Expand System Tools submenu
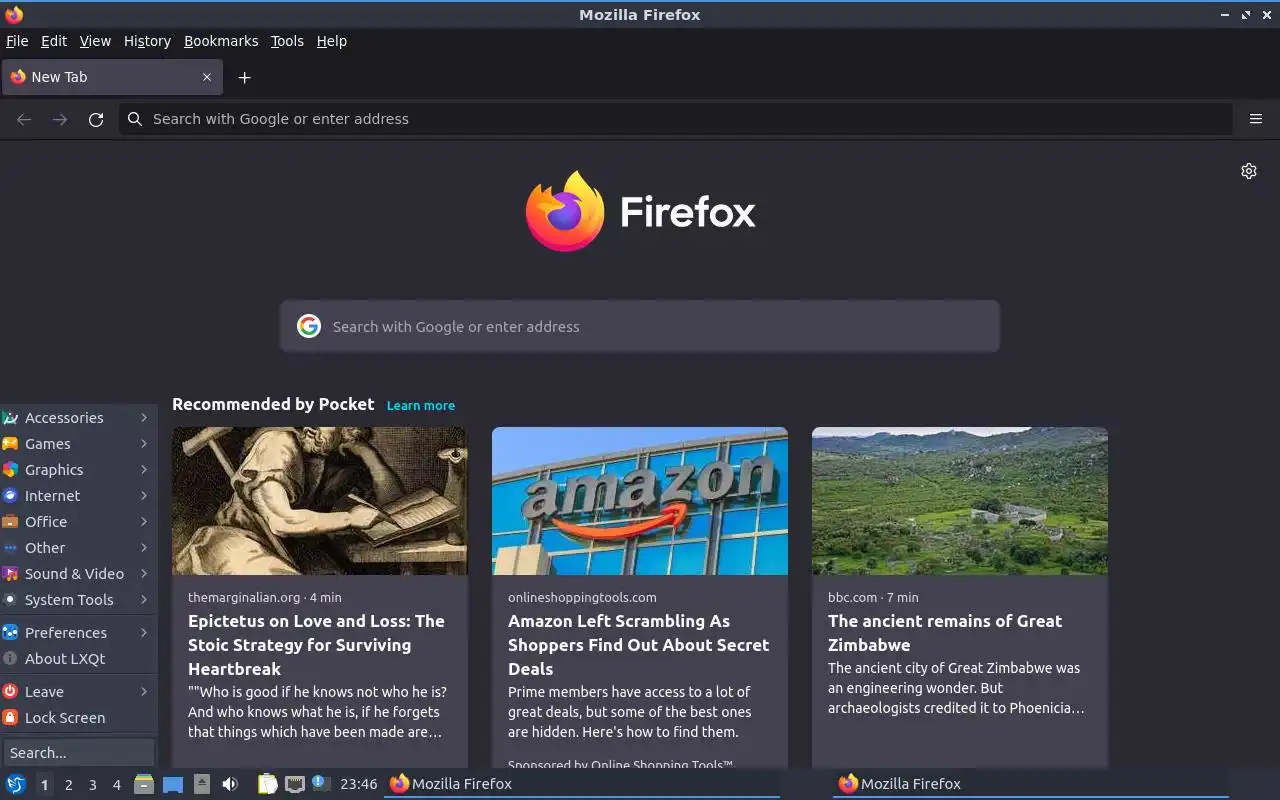The height and width of the screenshot is (800, 1280). point(78,600)
